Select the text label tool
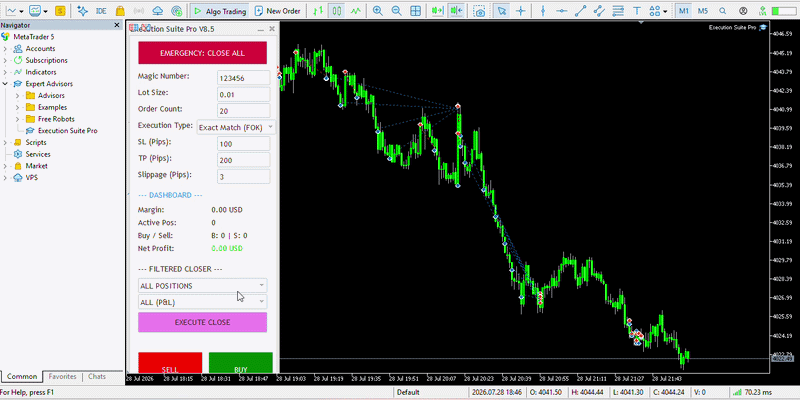 pos(636,11)
